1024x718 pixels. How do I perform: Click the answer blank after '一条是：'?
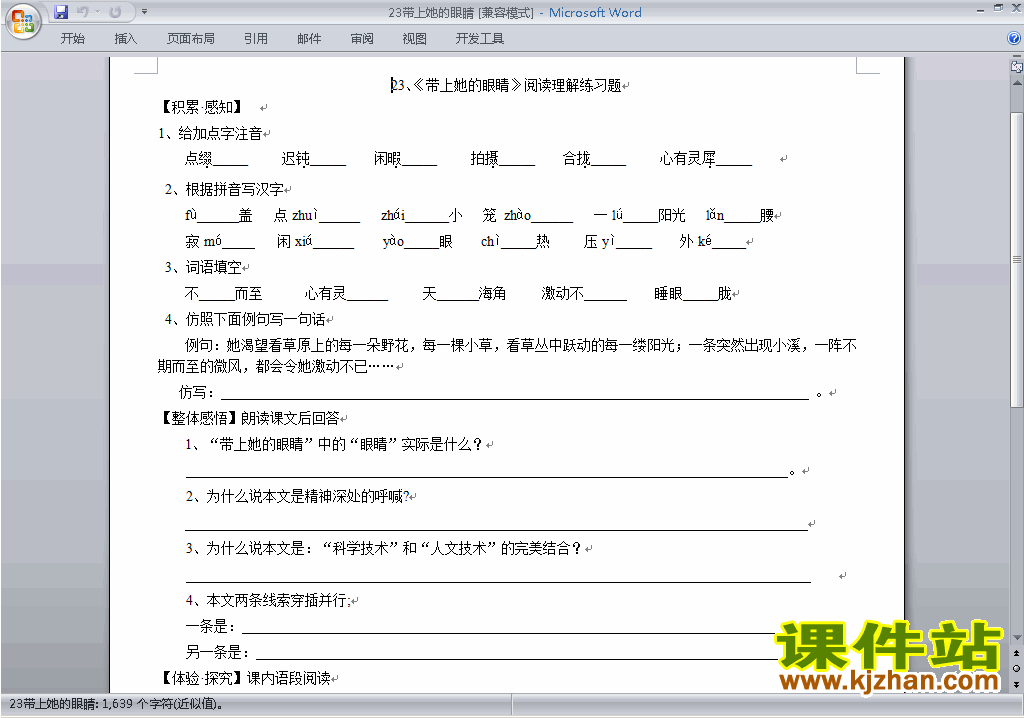[x=509, y=627]
